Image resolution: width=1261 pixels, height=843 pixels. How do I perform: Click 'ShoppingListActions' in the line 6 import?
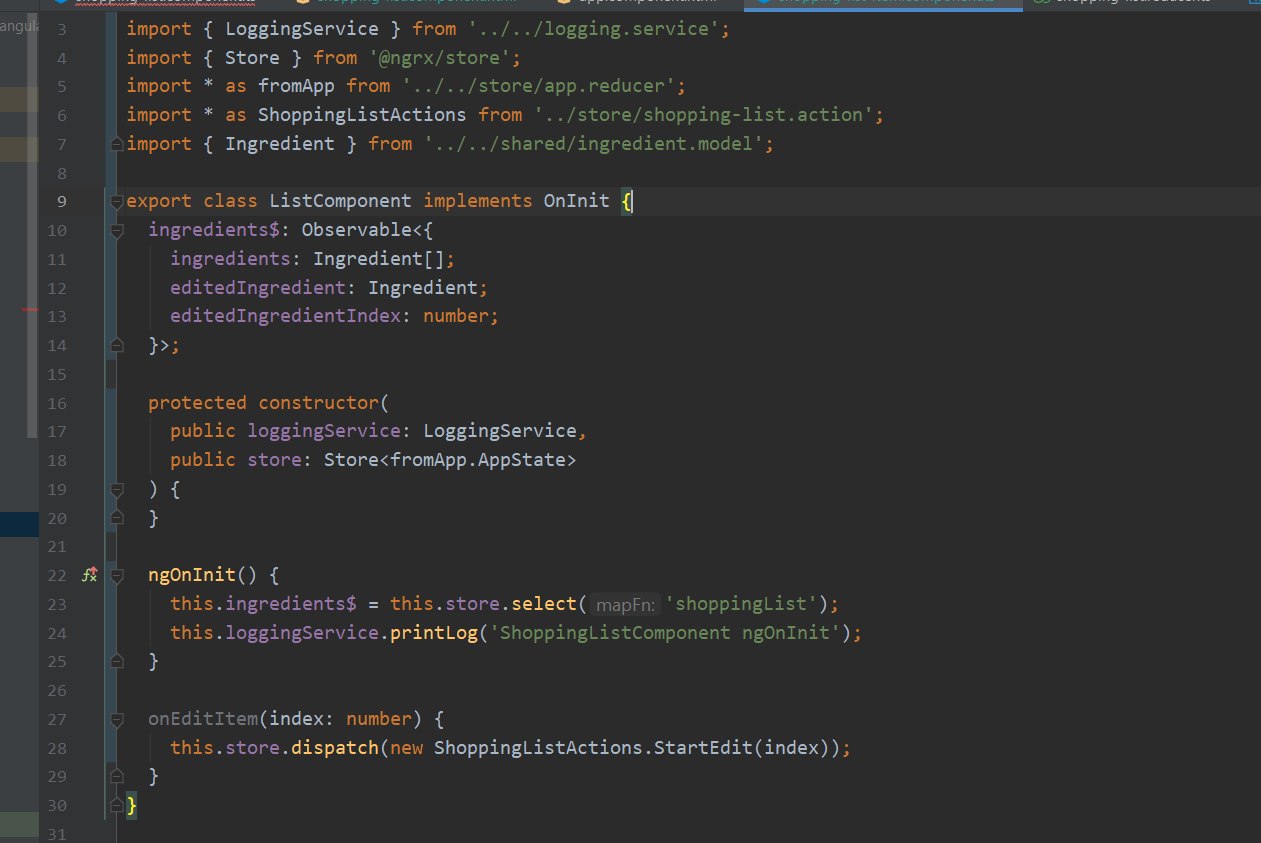tap(362, 115)
